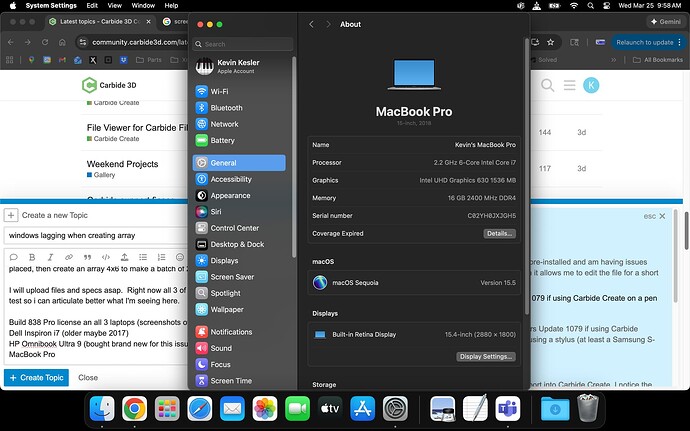
Task: Open Microsoft Teams from the Dock
Action: [x=507, y=409]
